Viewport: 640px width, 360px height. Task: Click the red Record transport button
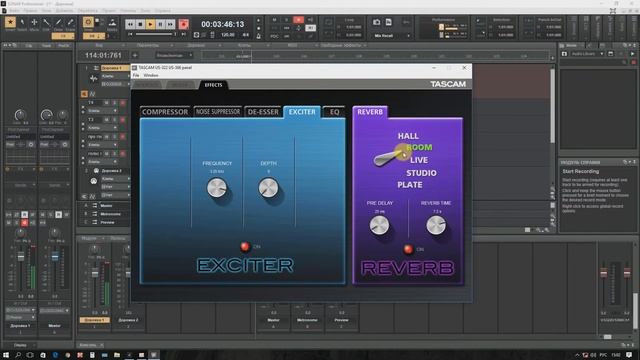tap(184, 24)
